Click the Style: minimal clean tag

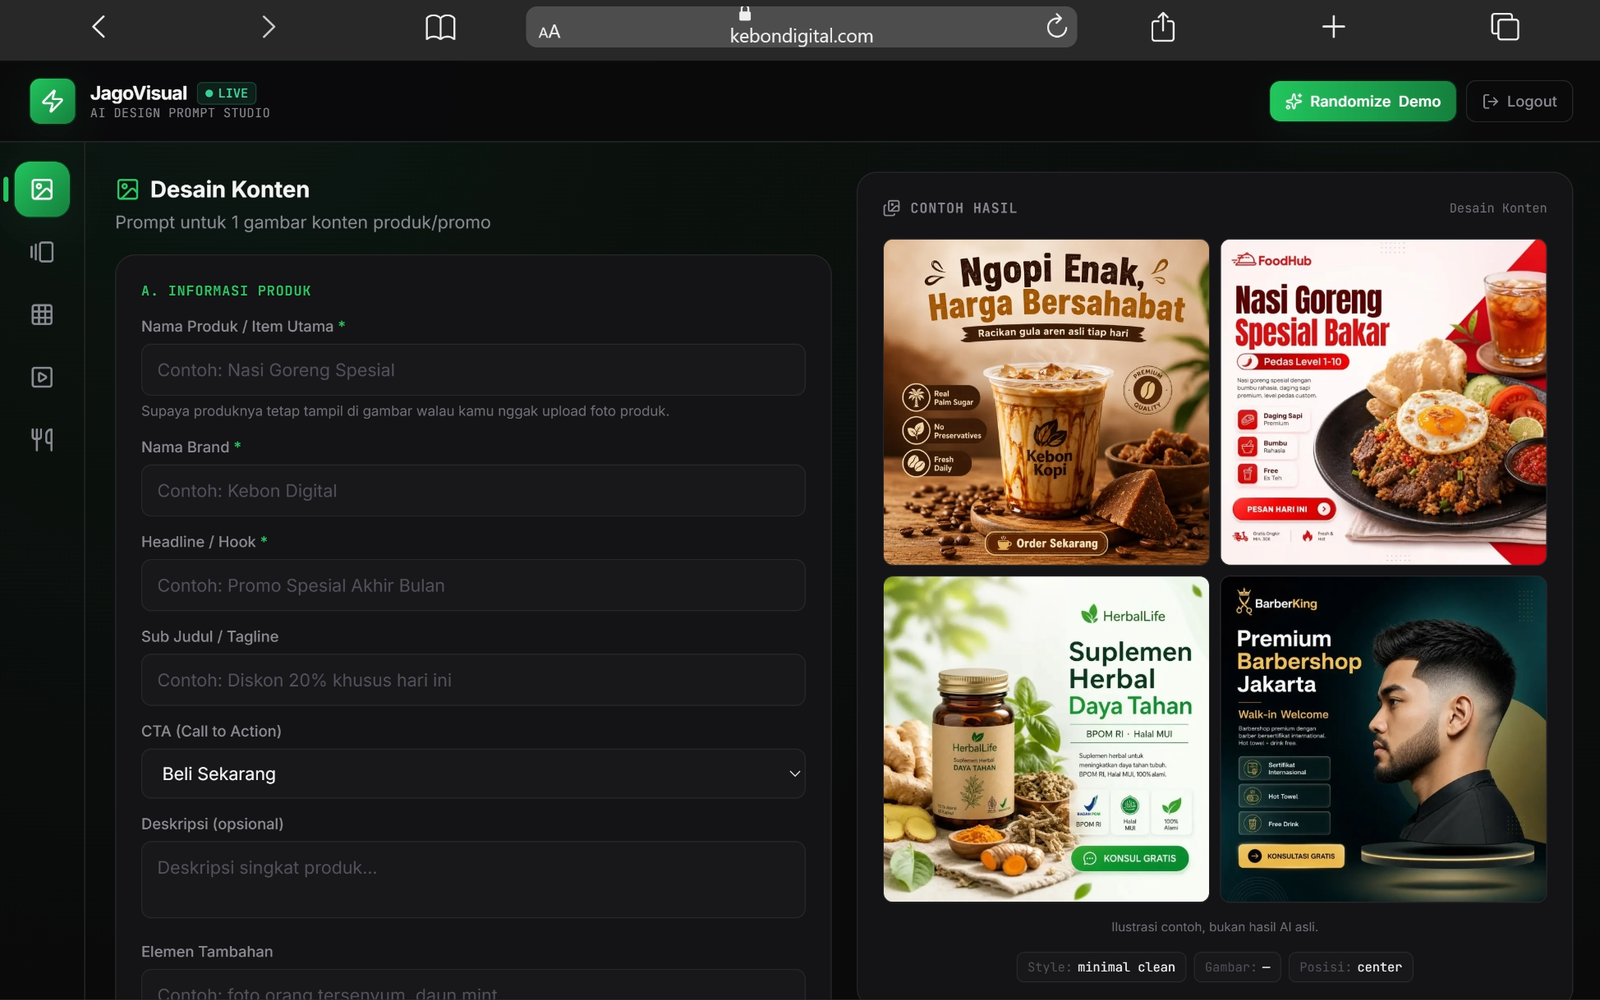(1101, 967)
